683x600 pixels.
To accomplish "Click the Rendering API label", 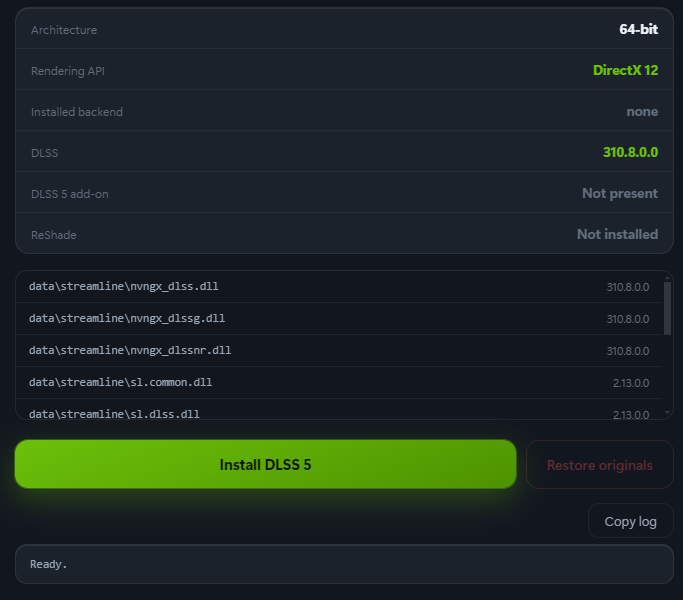I will point(68,71).
